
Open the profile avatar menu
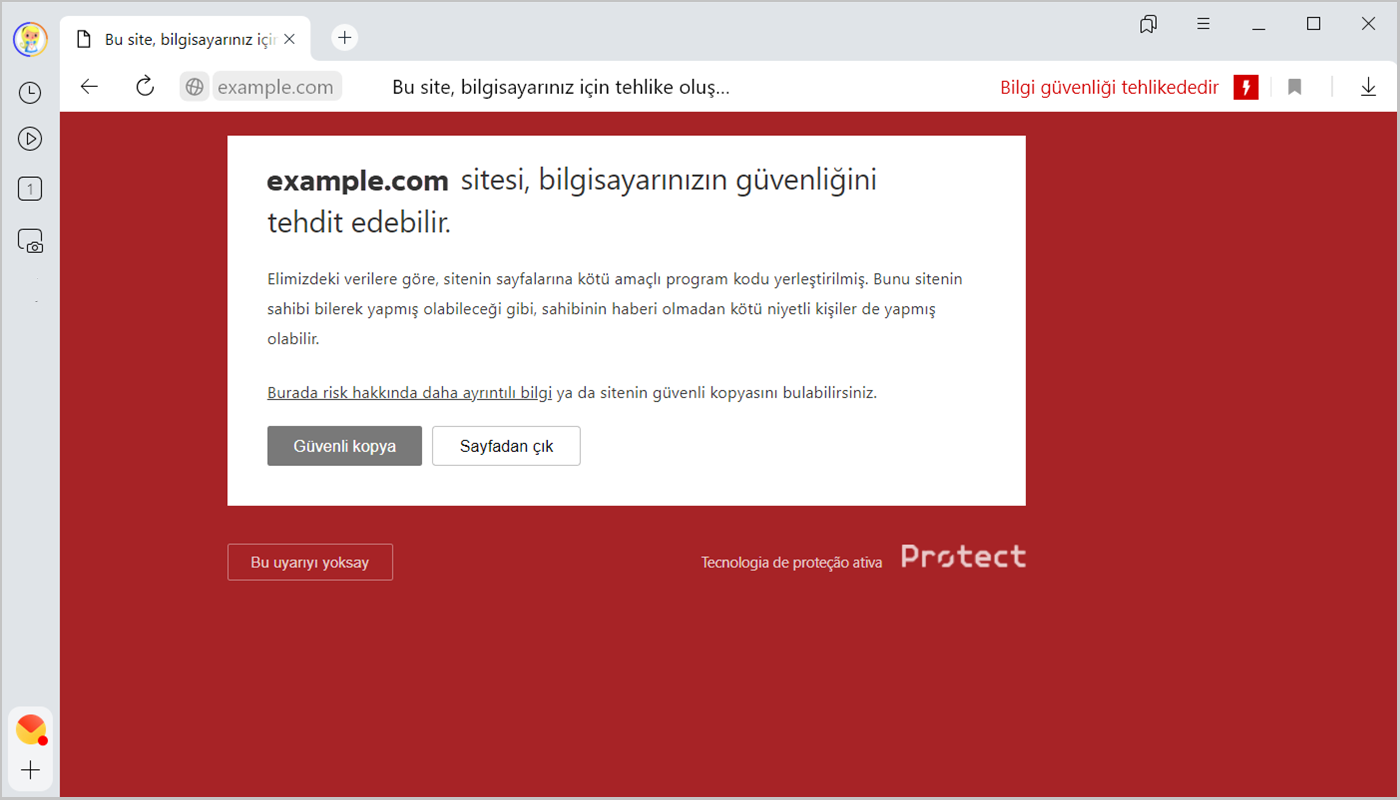[x=30, y=39]
